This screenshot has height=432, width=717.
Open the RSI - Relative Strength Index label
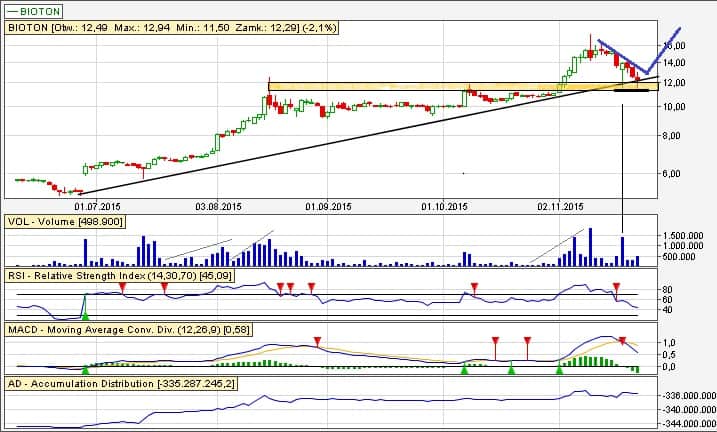(x=118, y=273)
